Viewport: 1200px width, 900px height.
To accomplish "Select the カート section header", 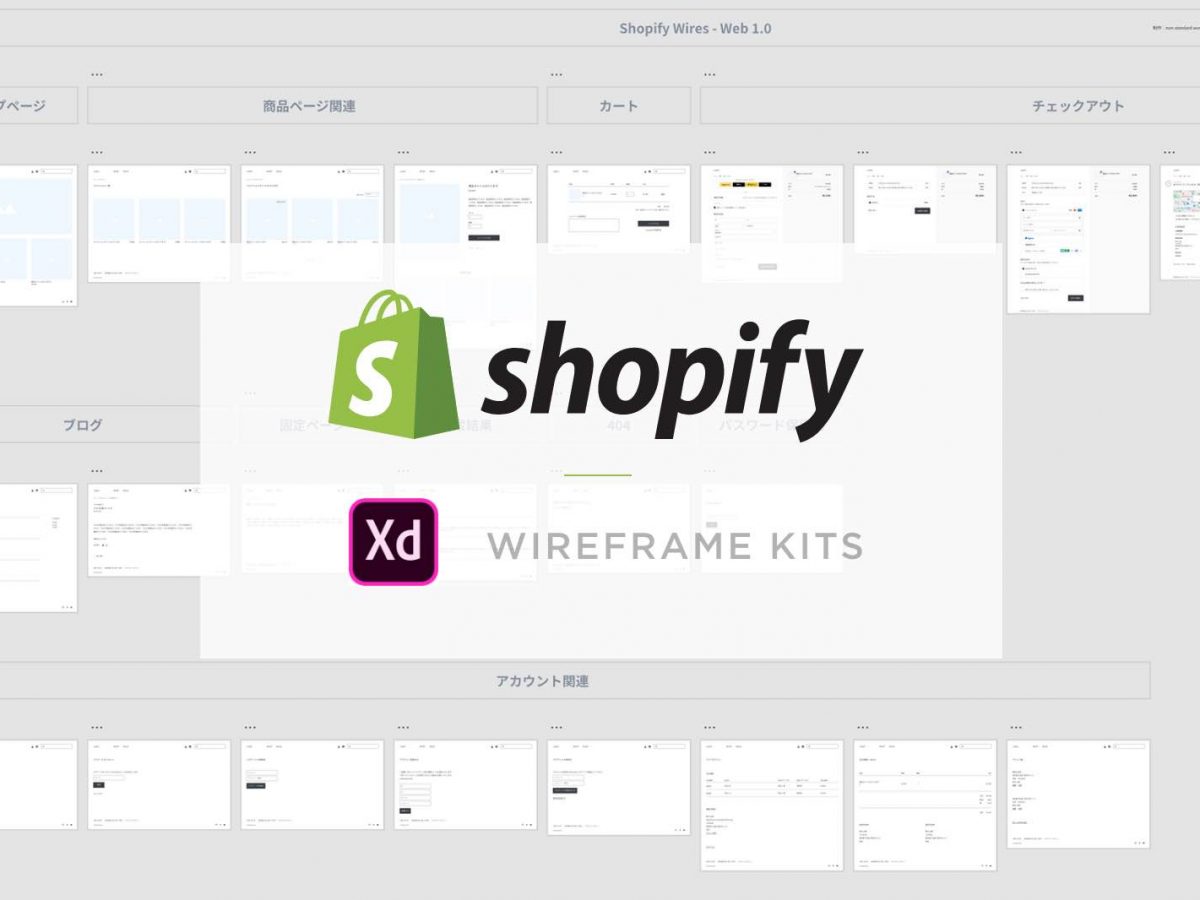I will tap(618, 106).
